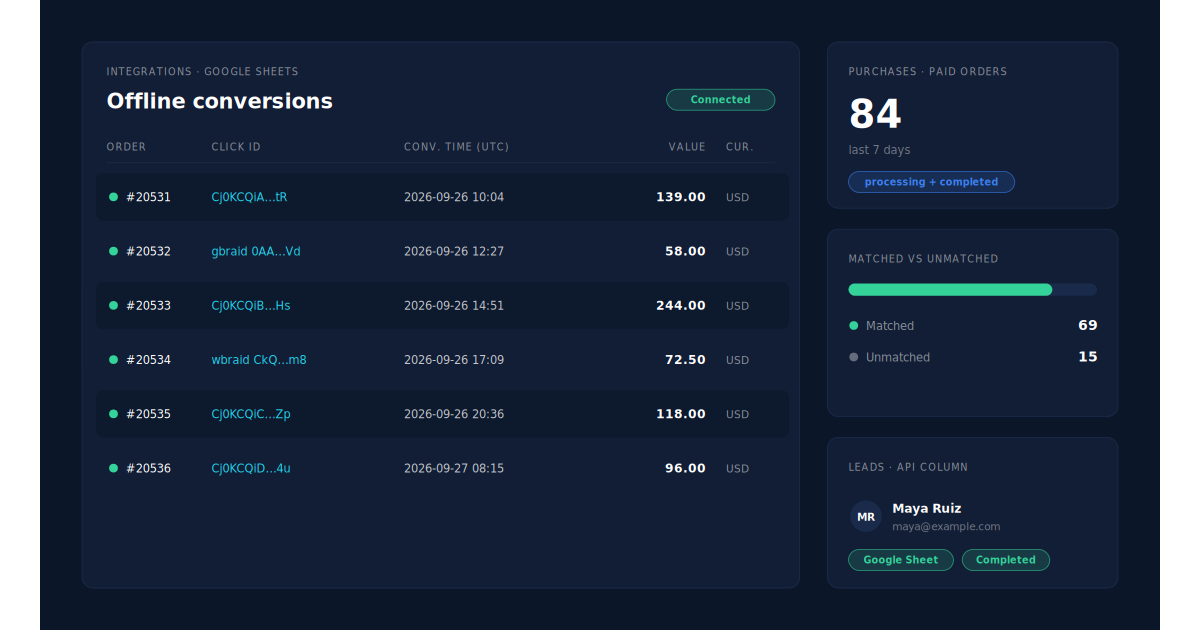Viewport: 1200px width, 630px height.
Task: Click USD in the #20536 row
Action: 737,469
